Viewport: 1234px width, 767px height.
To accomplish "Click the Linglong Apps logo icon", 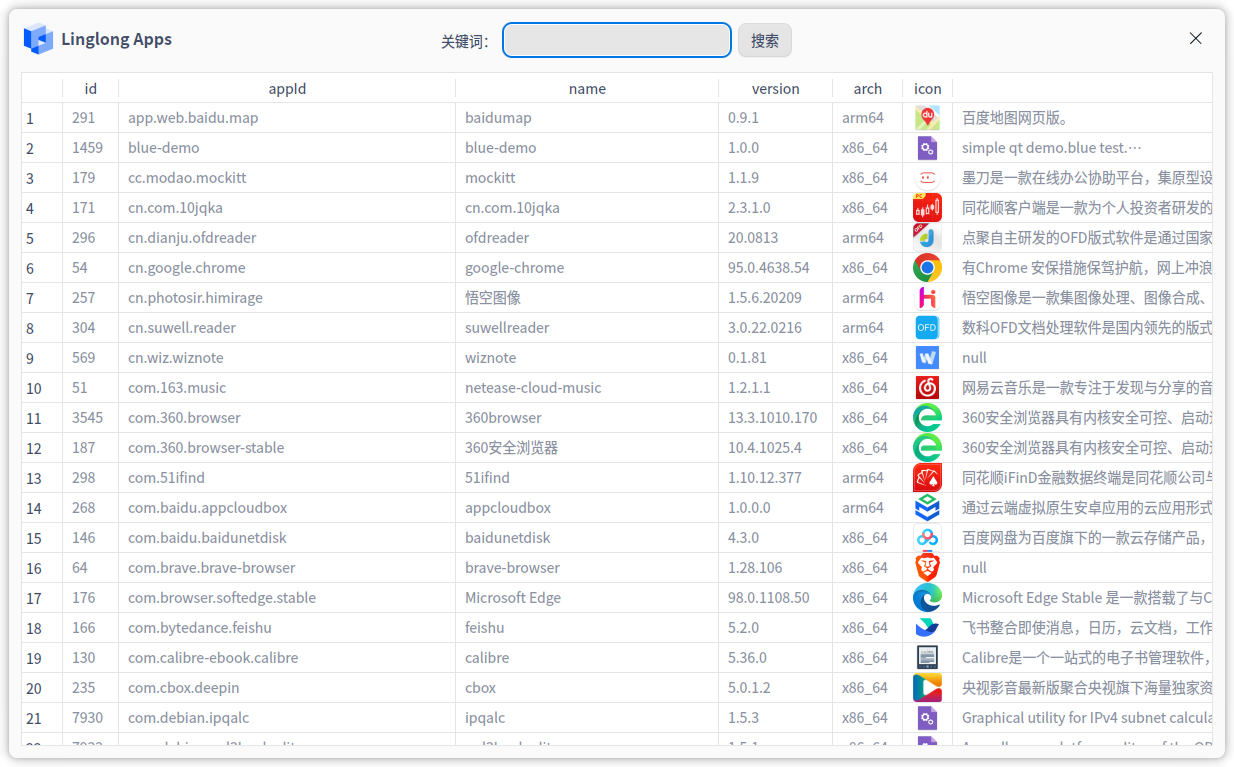I will [38, 39].
